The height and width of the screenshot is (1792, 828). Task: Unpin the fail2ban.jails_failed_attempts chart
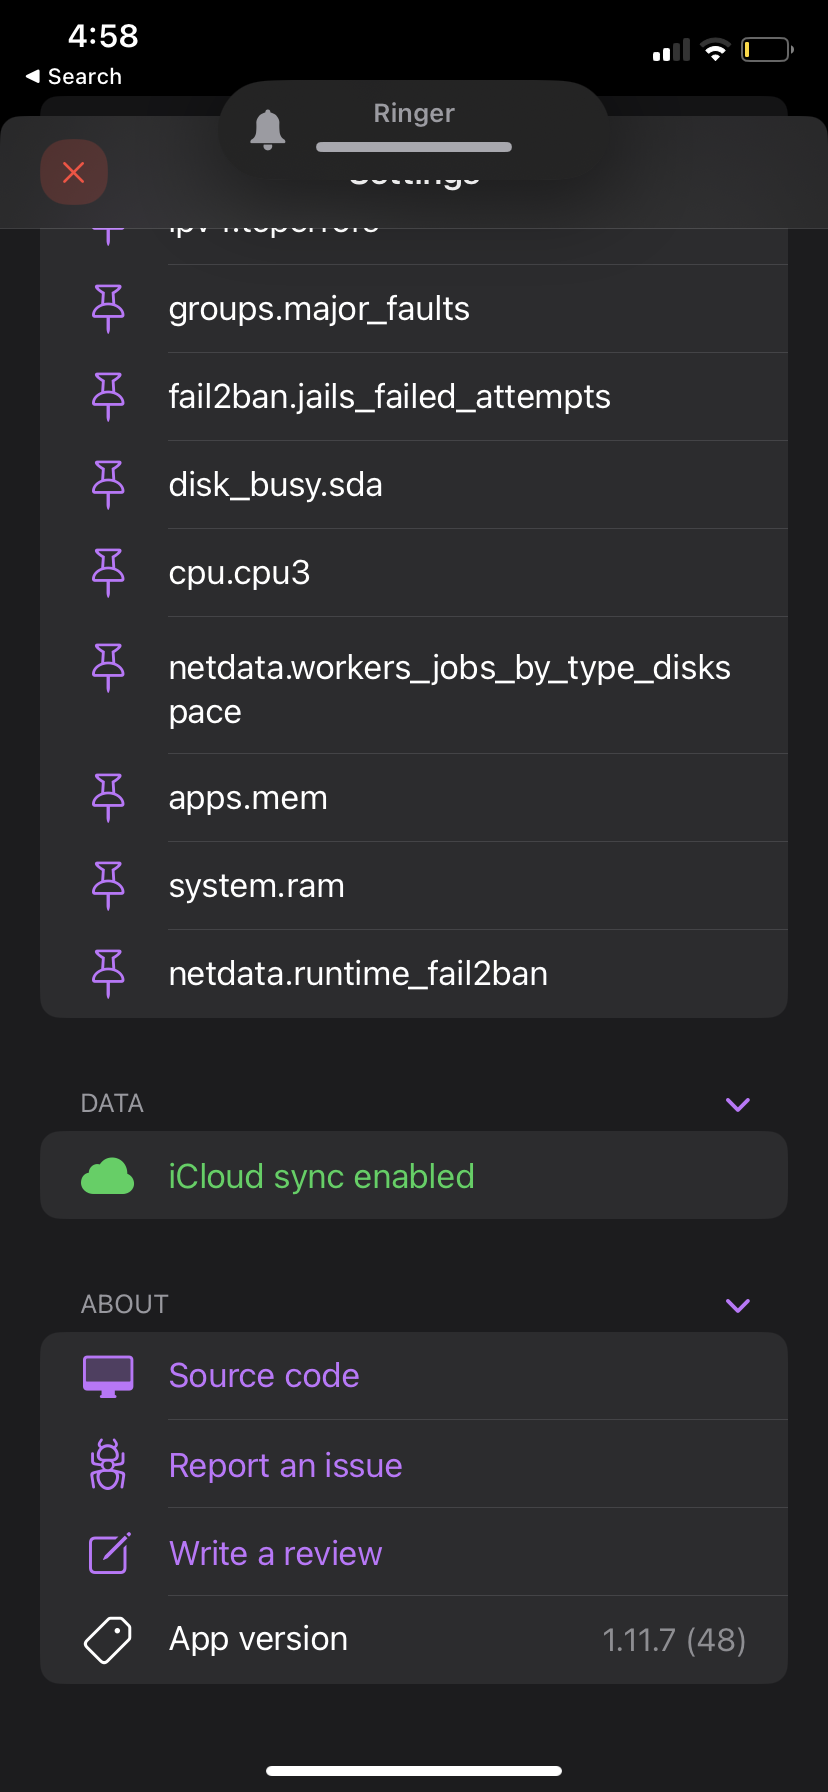tap(108, 397)
